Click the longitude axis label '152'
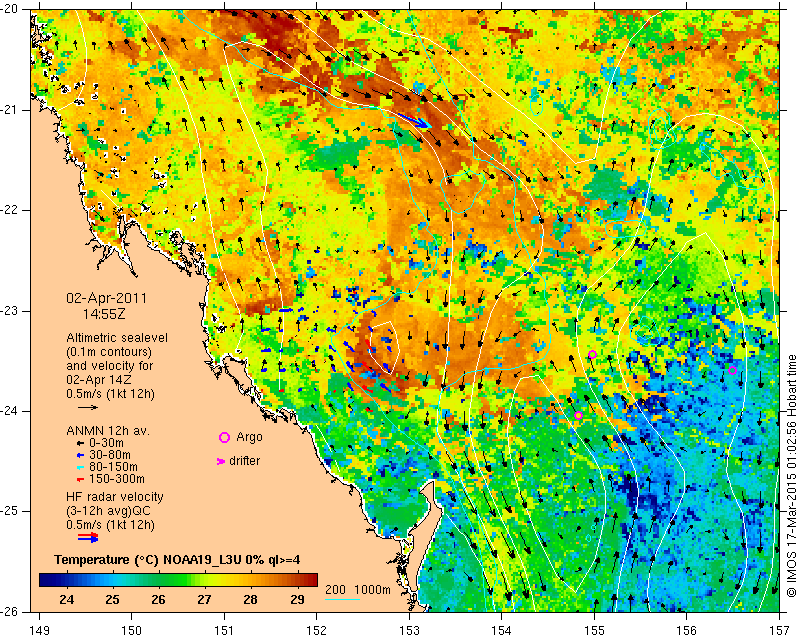Image resolution: width=800 pixels, height=640 pixels. point(316,631)
